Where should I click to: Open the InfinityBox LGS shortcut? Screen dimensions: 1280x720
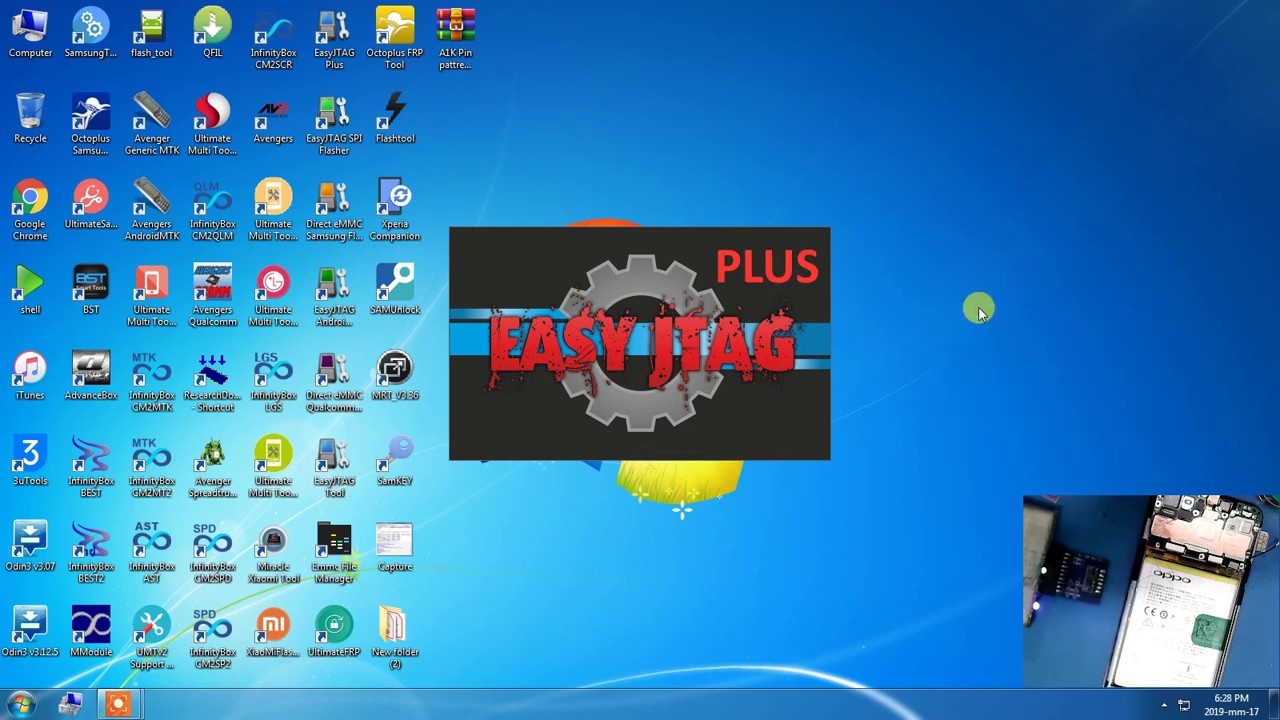pyautogui.click(x=273, y=382)
